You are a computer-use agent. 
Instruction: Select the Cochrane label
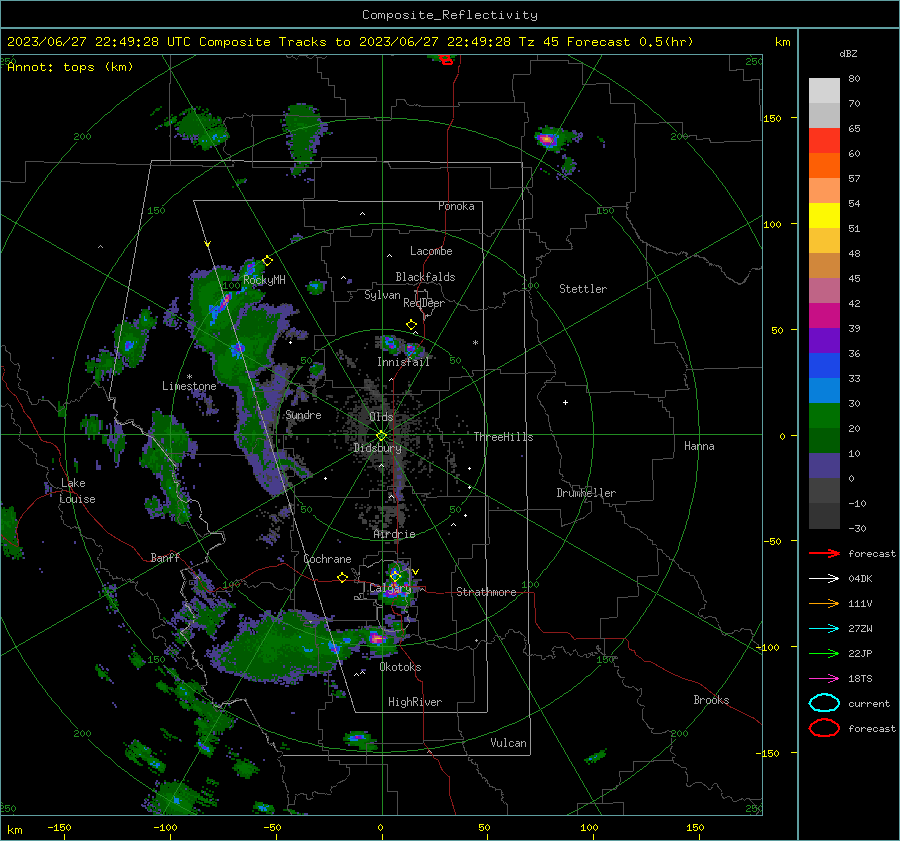[327, 559]
